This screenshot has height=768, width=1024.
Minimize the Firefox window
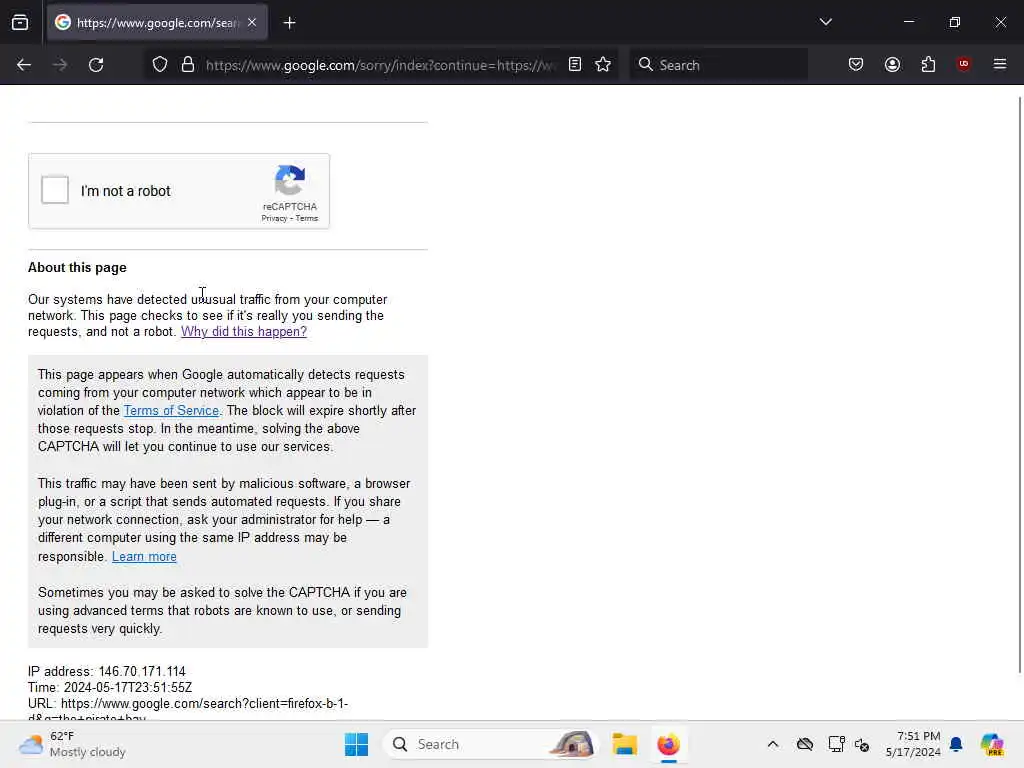tap(908, 22)
